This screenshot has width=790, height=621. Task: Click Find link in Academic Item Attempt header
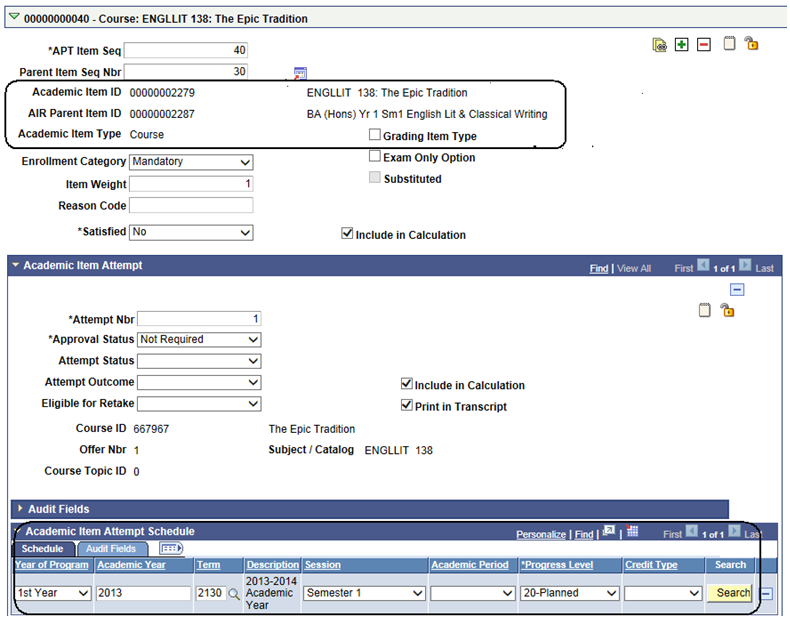(x=599, y=268)
